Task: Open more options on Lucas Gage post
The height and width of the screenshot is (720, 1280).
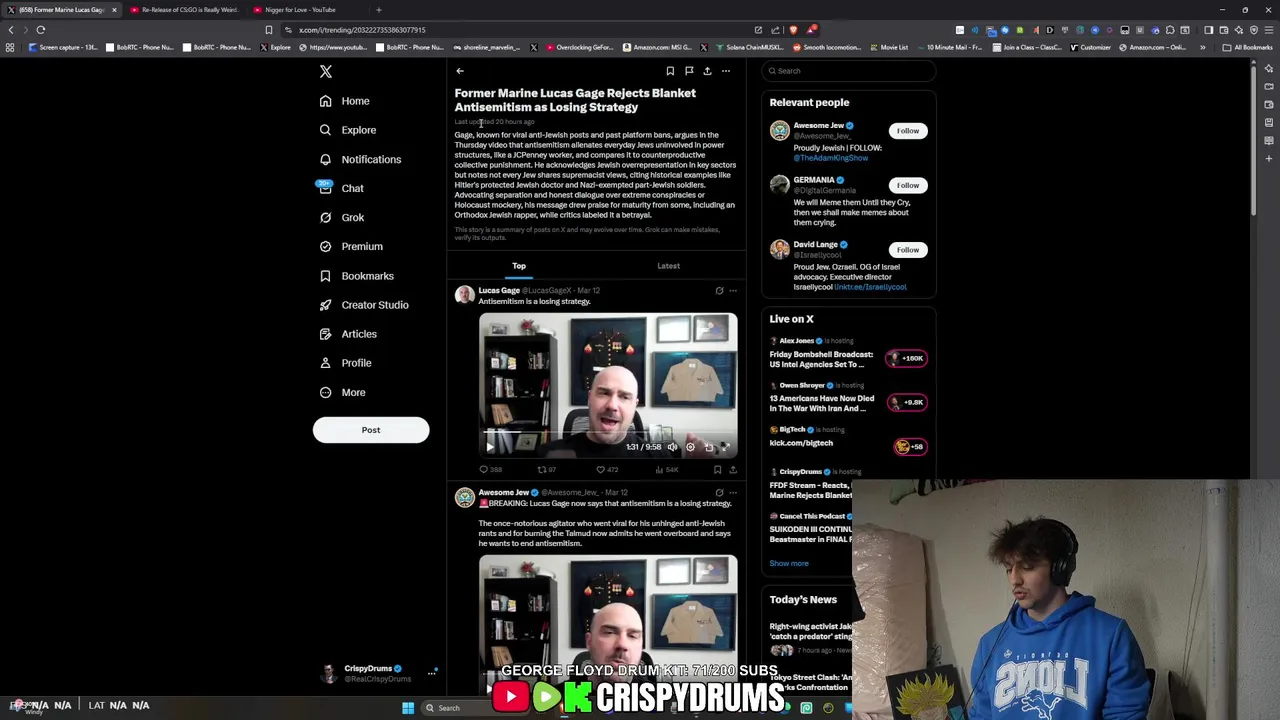Action: (x=733, y=291)
